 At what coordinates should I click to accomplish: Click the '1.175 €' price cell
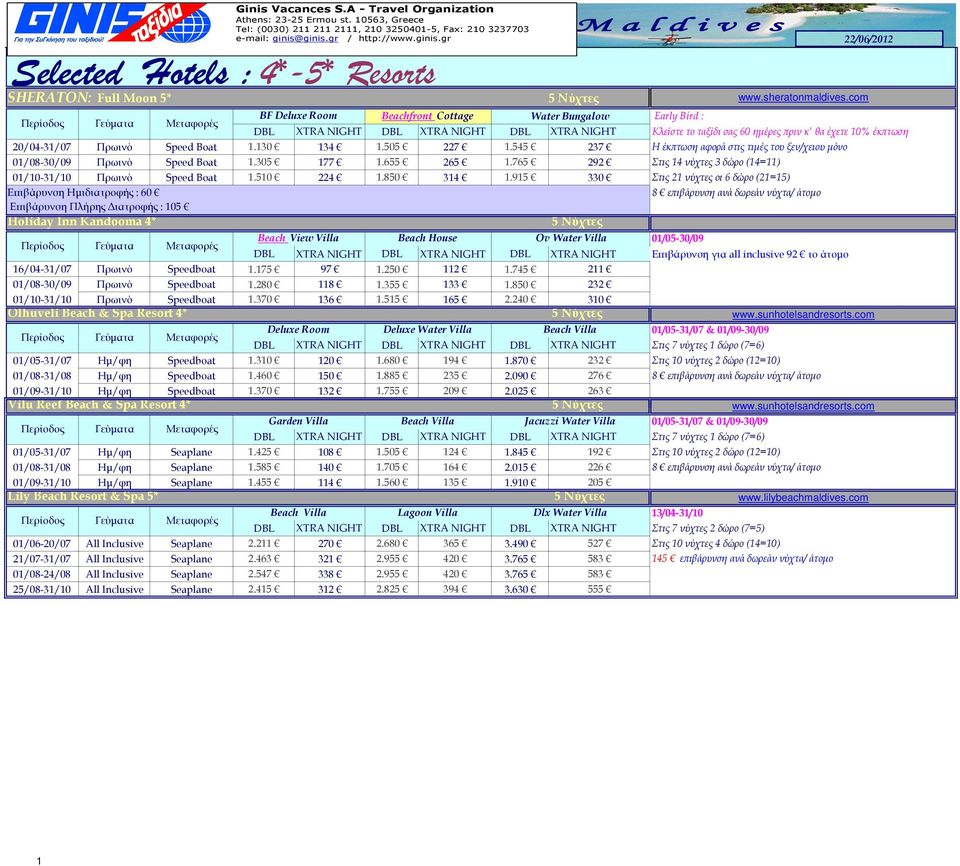(x=263, y=269)
